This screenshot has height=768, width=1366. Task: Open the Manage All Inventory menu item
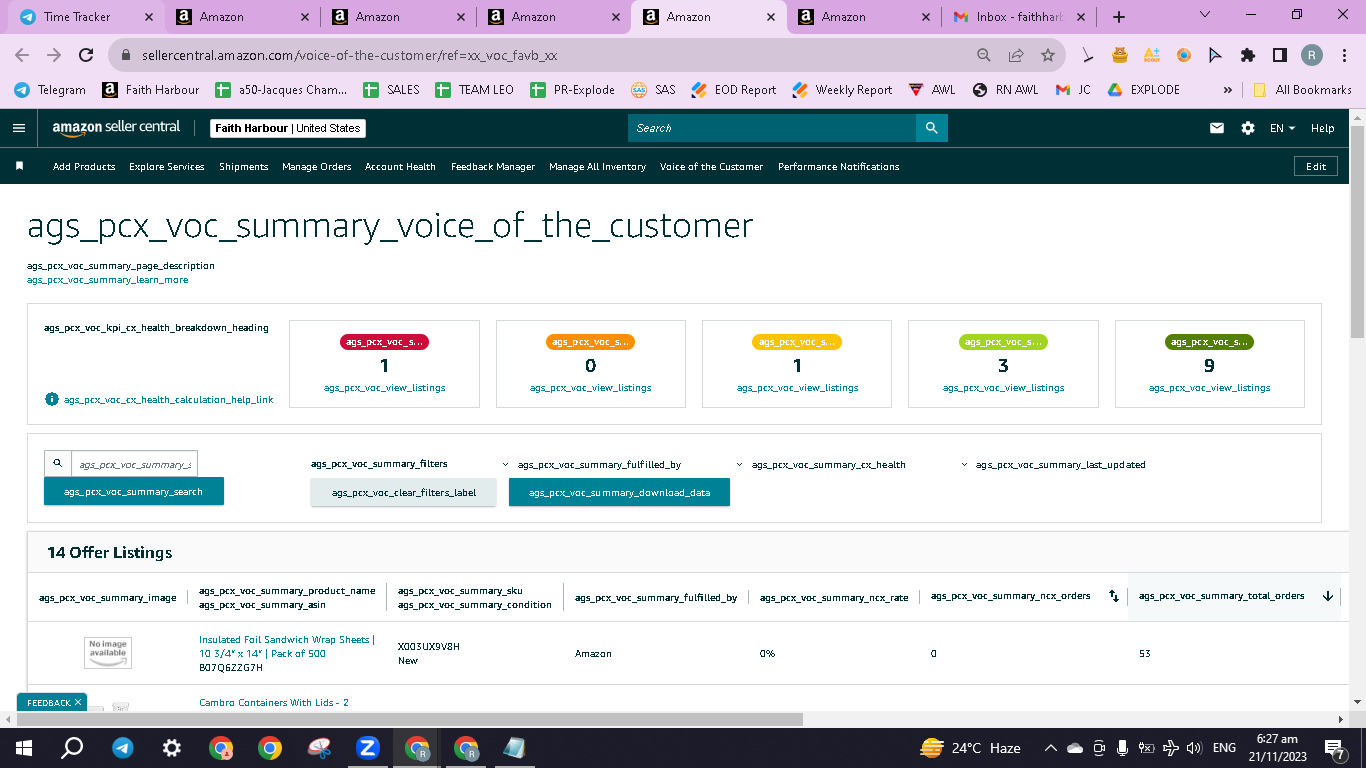pyautogui.click(x=597, y=167)
